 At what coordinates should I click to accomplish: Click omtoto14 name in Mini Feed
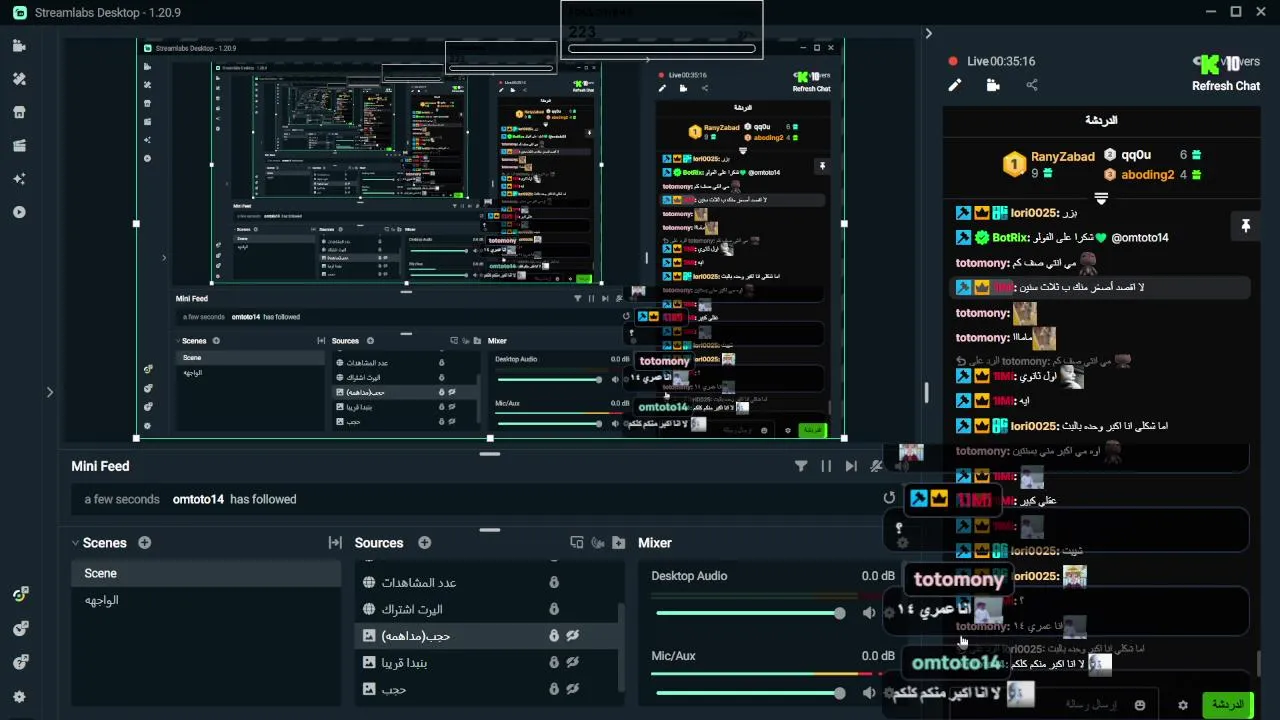(x=198, y=499)
